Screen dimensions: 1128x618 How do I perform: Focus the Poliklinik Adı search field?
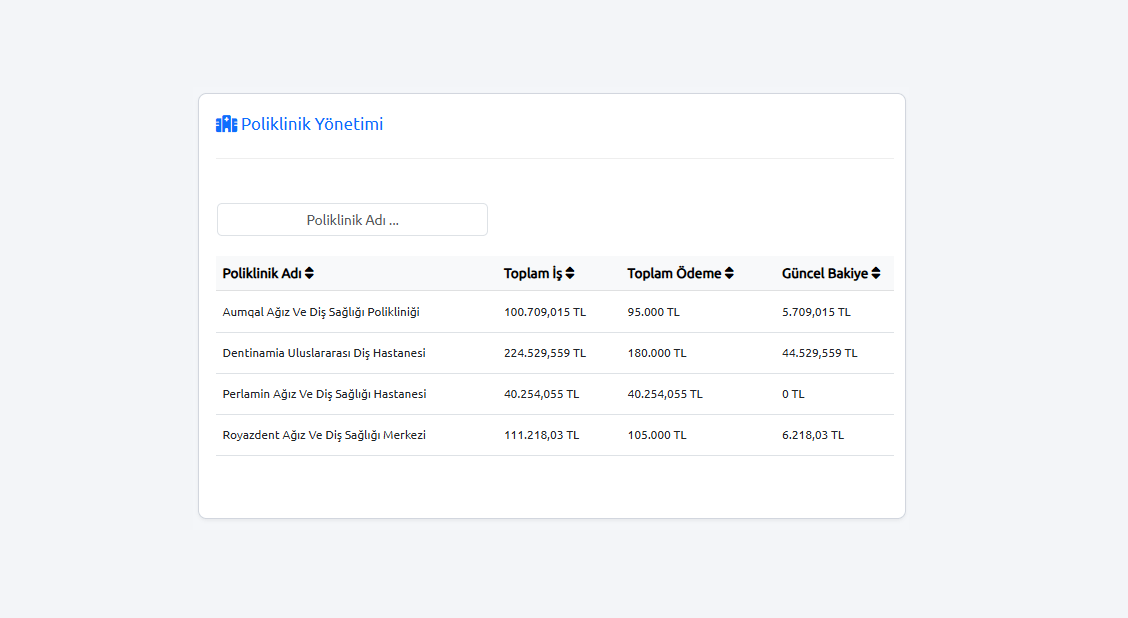click(352, 219)
